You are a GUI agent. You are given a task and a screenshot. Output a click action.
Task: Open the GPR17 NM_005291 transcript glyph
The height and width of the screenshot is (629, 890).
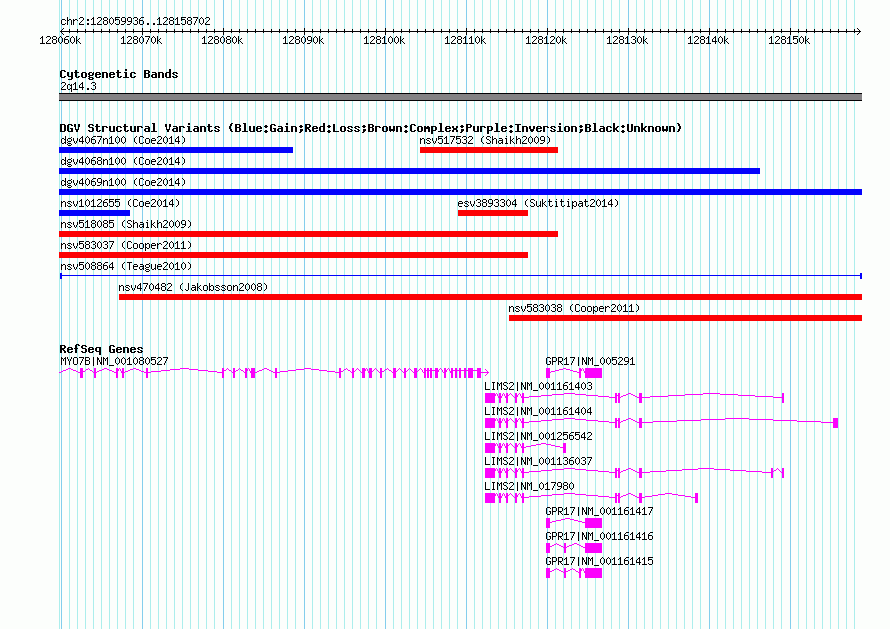574,373
